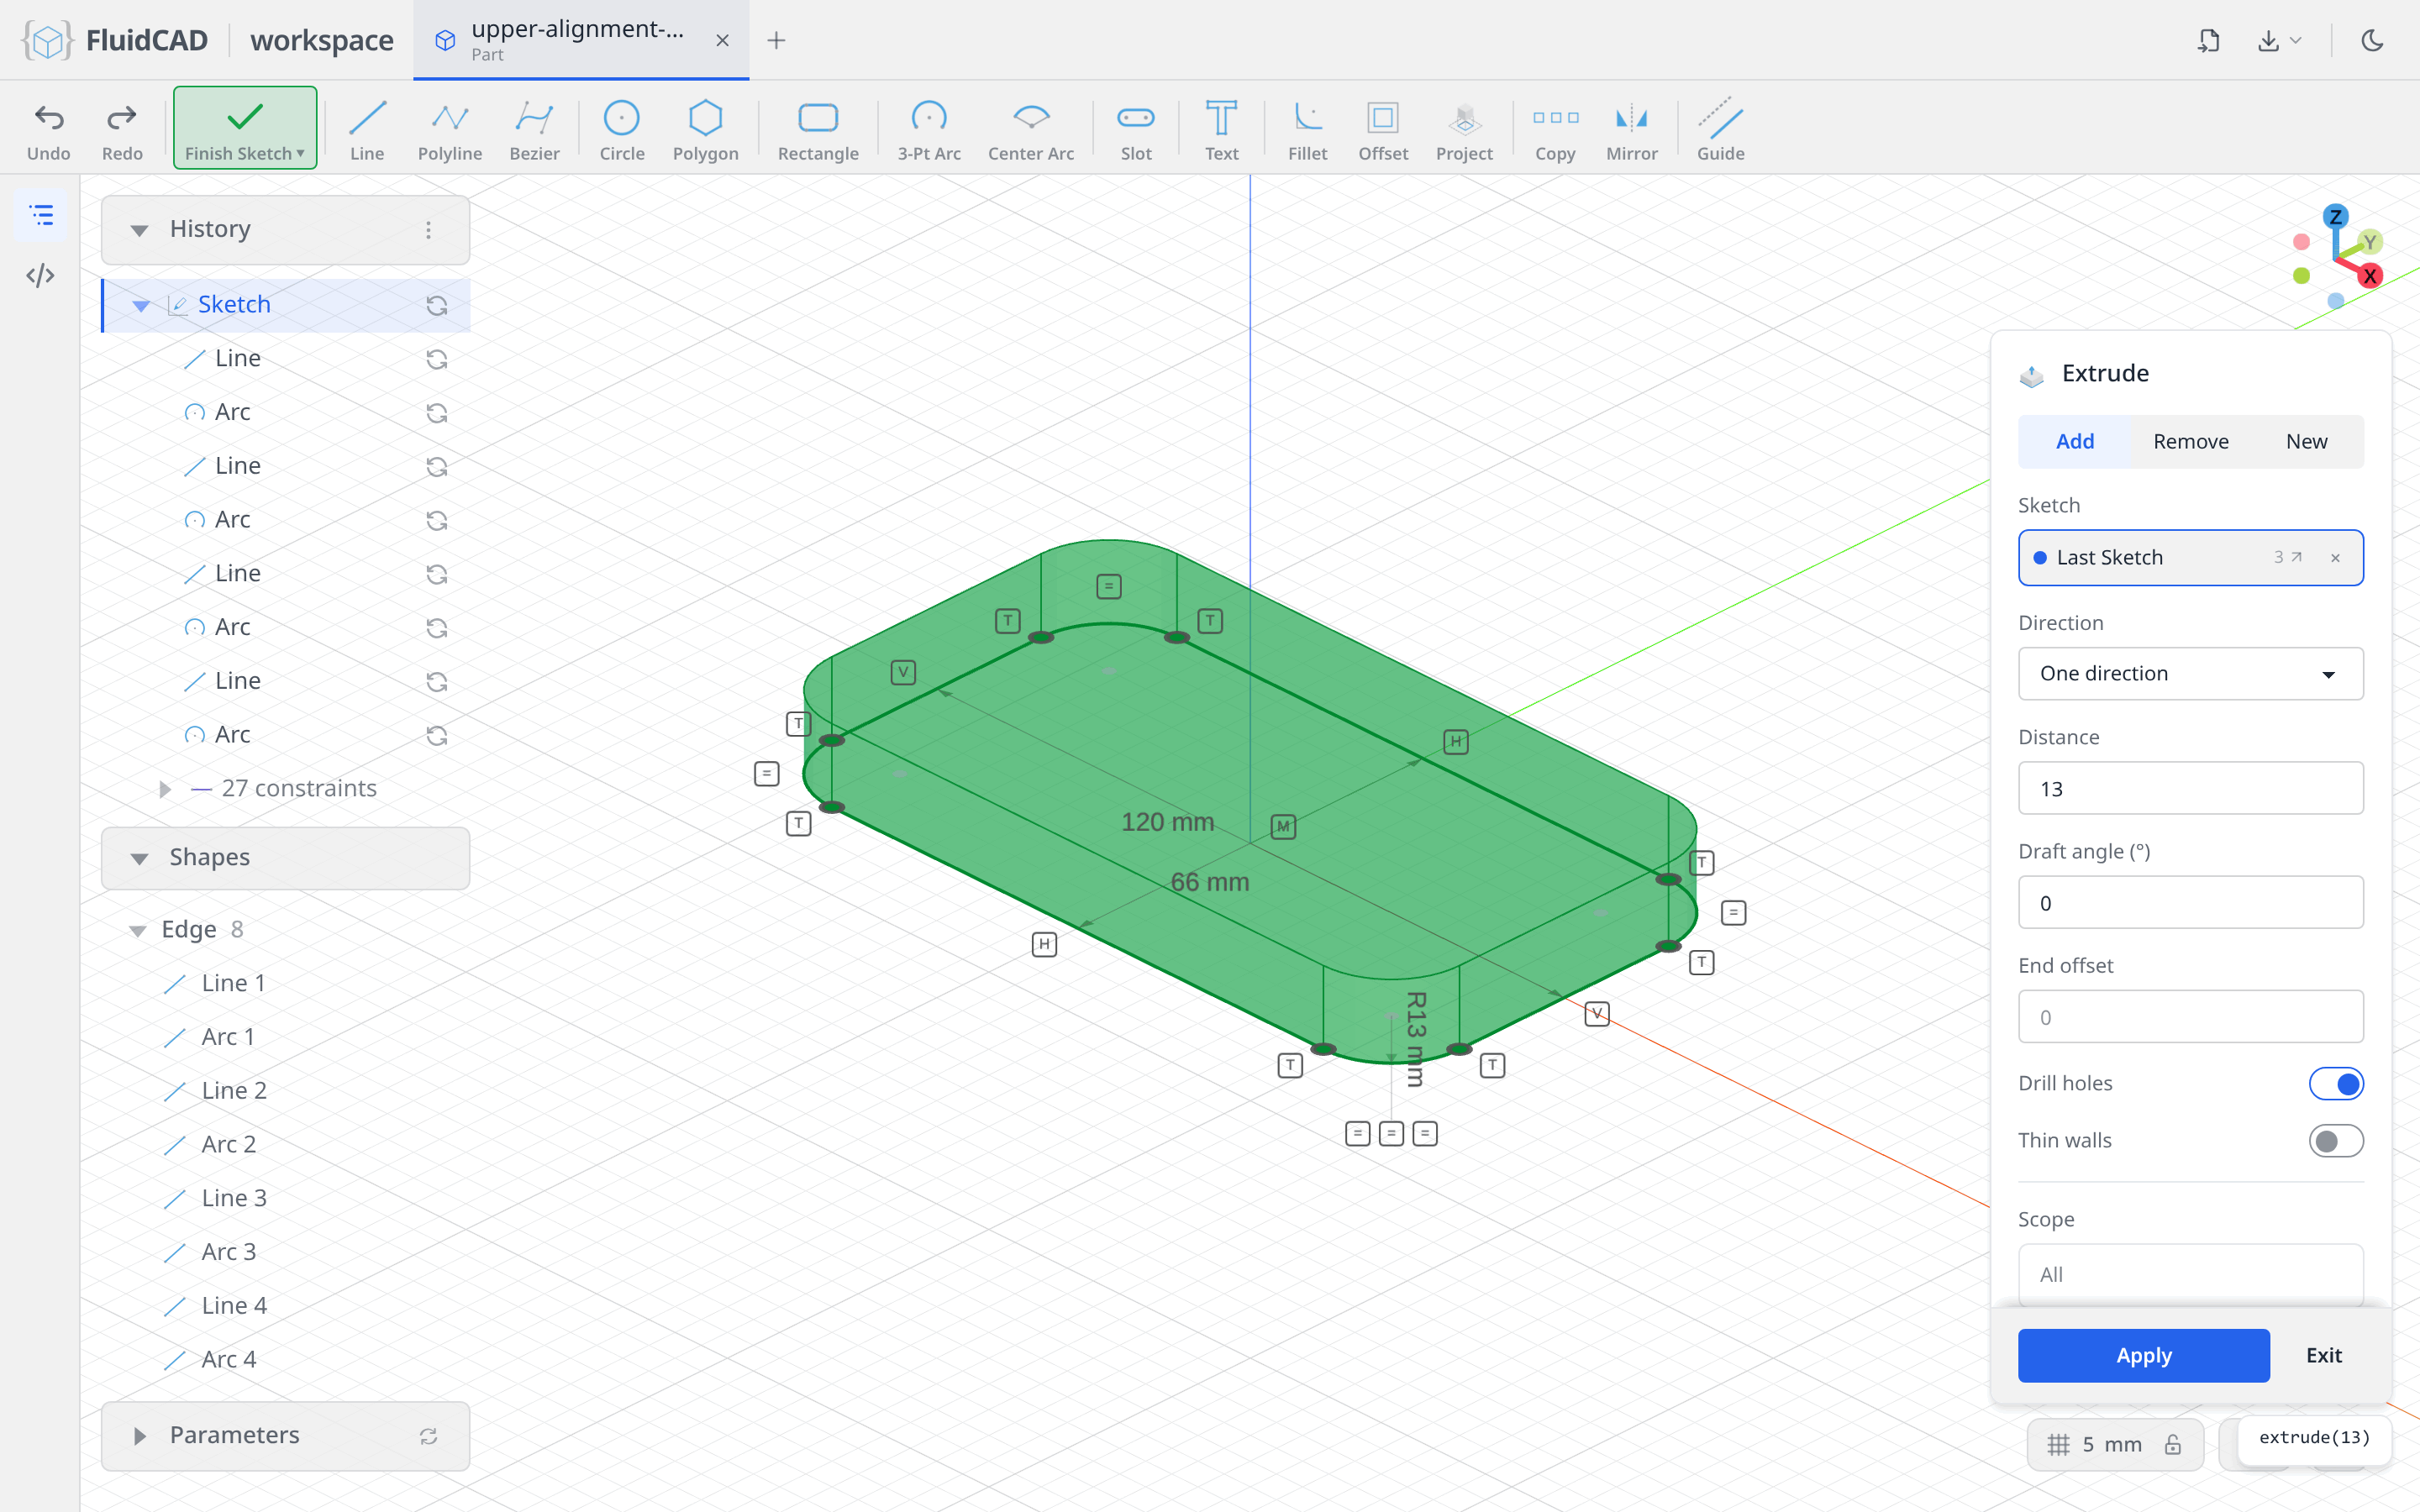Viewport: 2420px width, 1512px height.
Task: Switch to the New extrude mode
Action: pyautogui.click(x=2306, y=441)
